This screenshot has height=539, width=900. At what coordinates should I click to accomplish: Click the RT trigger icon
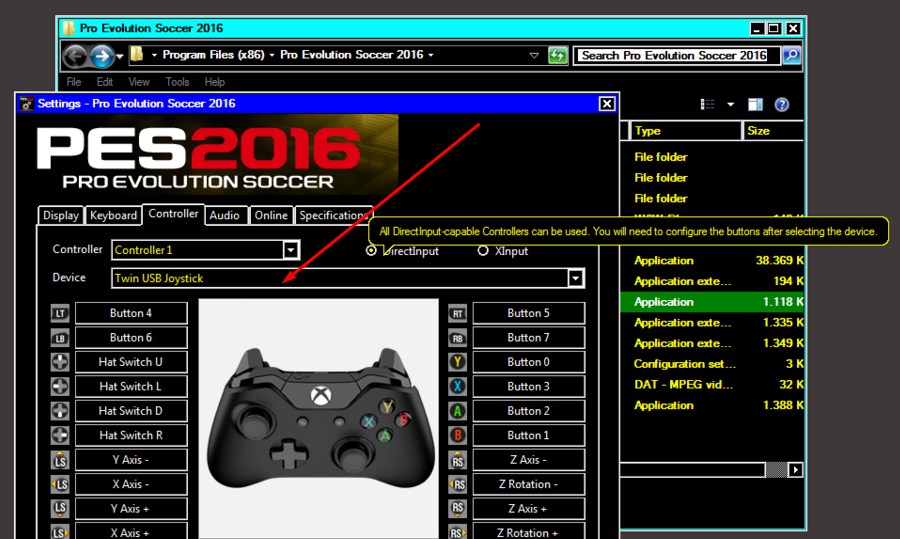click(x=457, y=313)
